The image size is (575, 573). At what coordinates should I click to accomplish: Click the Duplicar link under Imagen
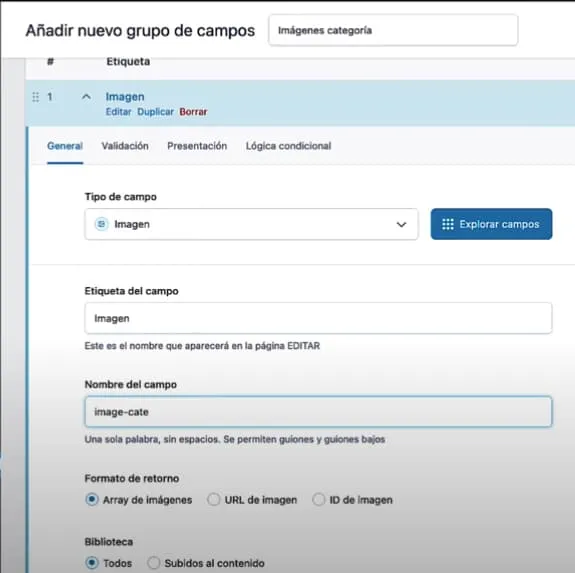[x=155, y=112]
